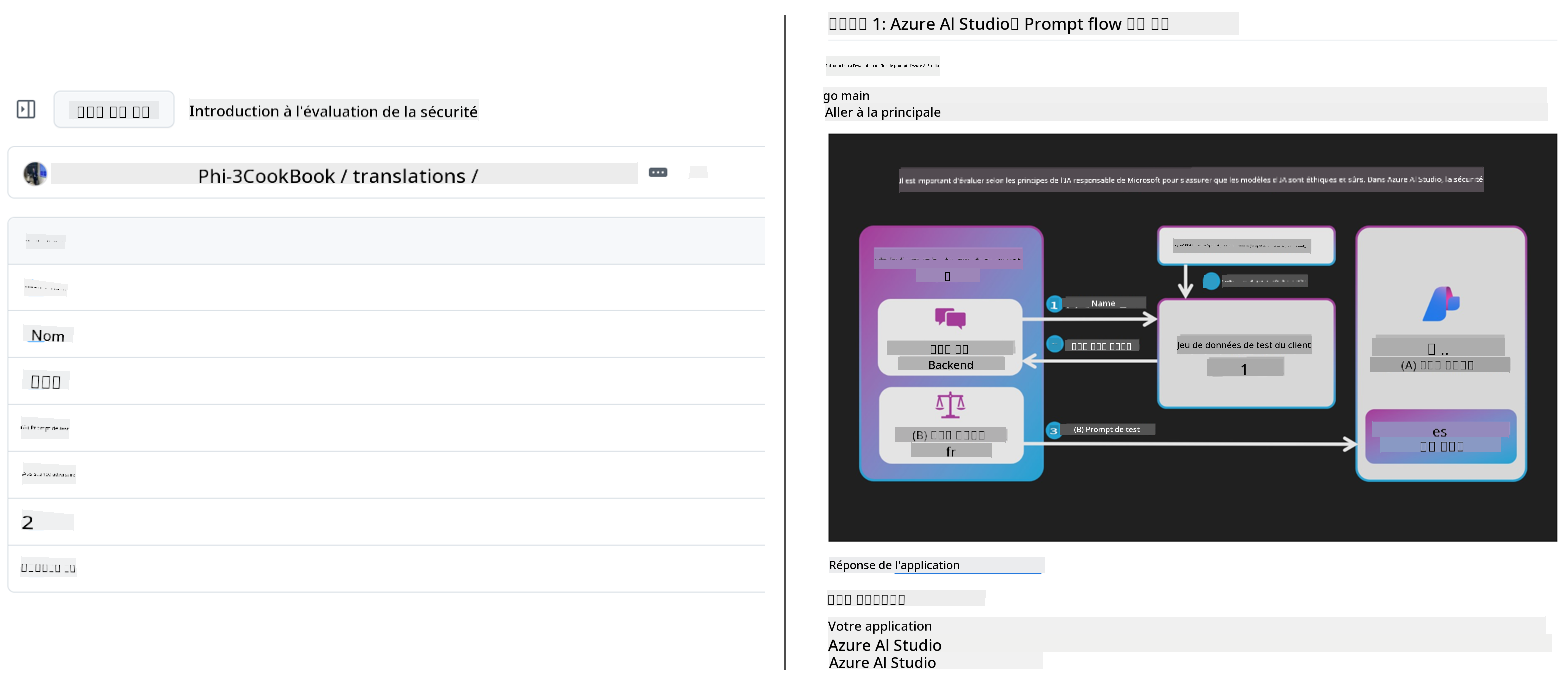Click the 'Backend' label in diagram

tap(950, 365)
